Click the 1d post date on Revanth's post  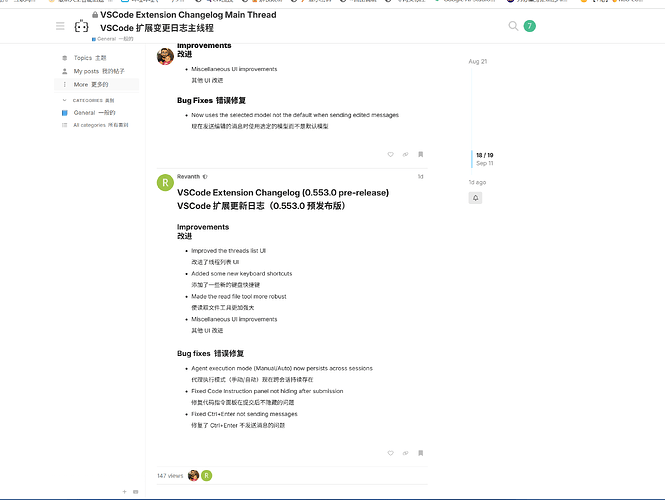tap(420, 176)
